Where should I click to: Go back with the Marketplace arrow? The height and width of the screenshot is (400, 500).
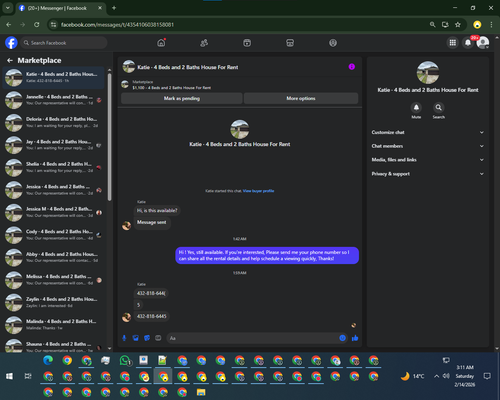(x=10, y=60)
